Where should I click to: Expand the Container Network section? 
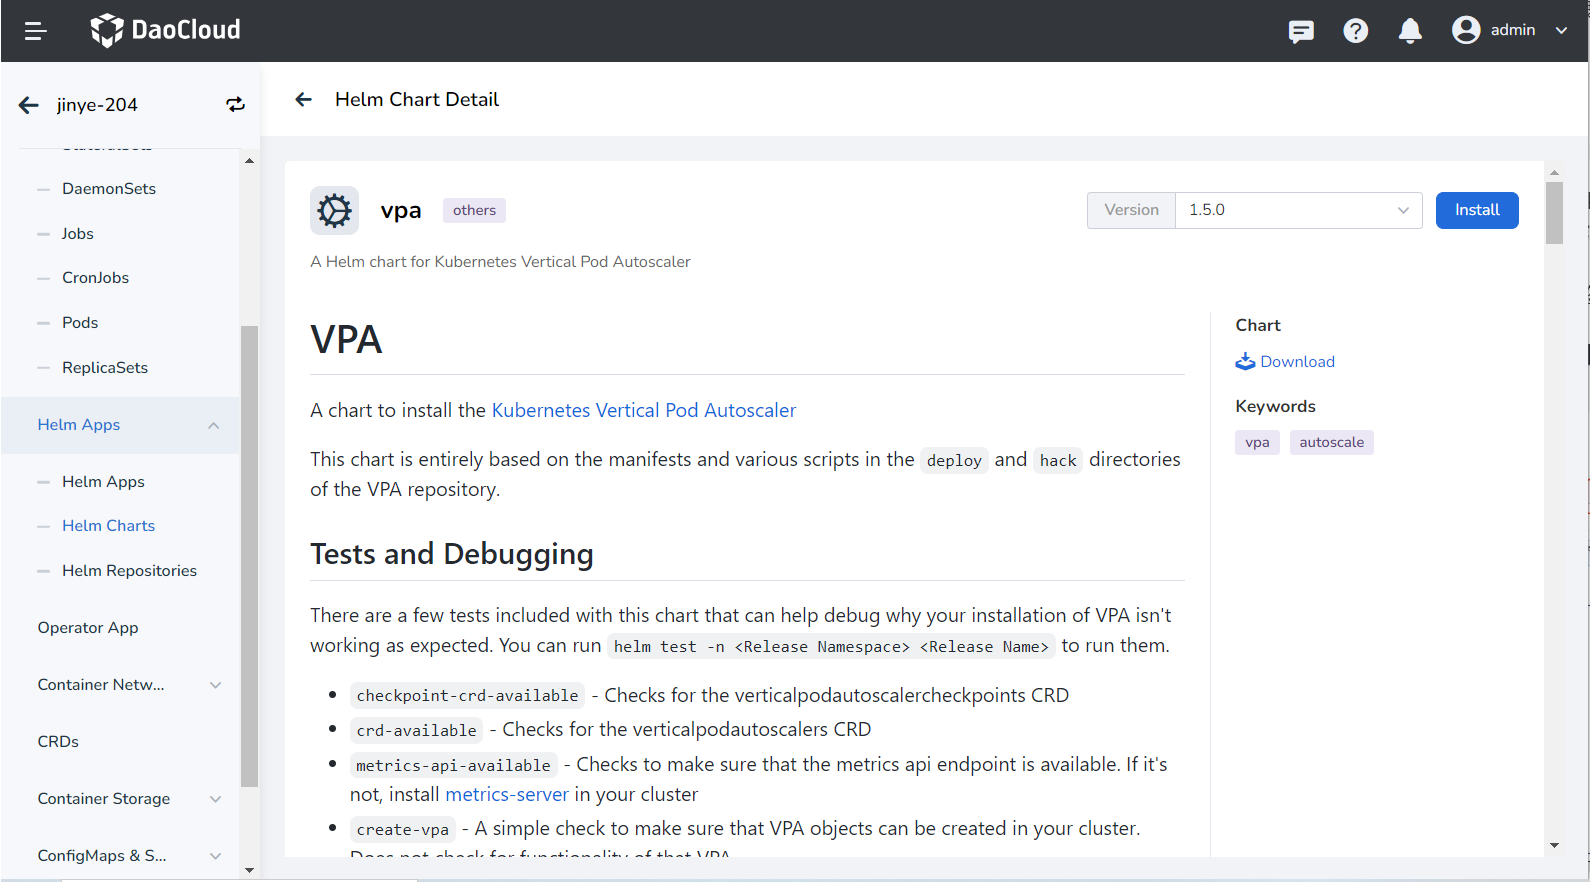click(215, 685)
